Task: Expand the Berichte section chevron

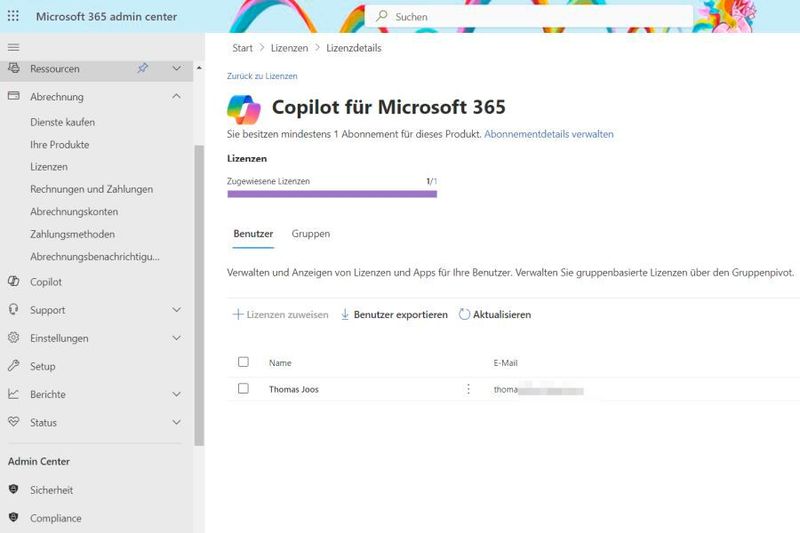Action: click(x=177, y=394)
